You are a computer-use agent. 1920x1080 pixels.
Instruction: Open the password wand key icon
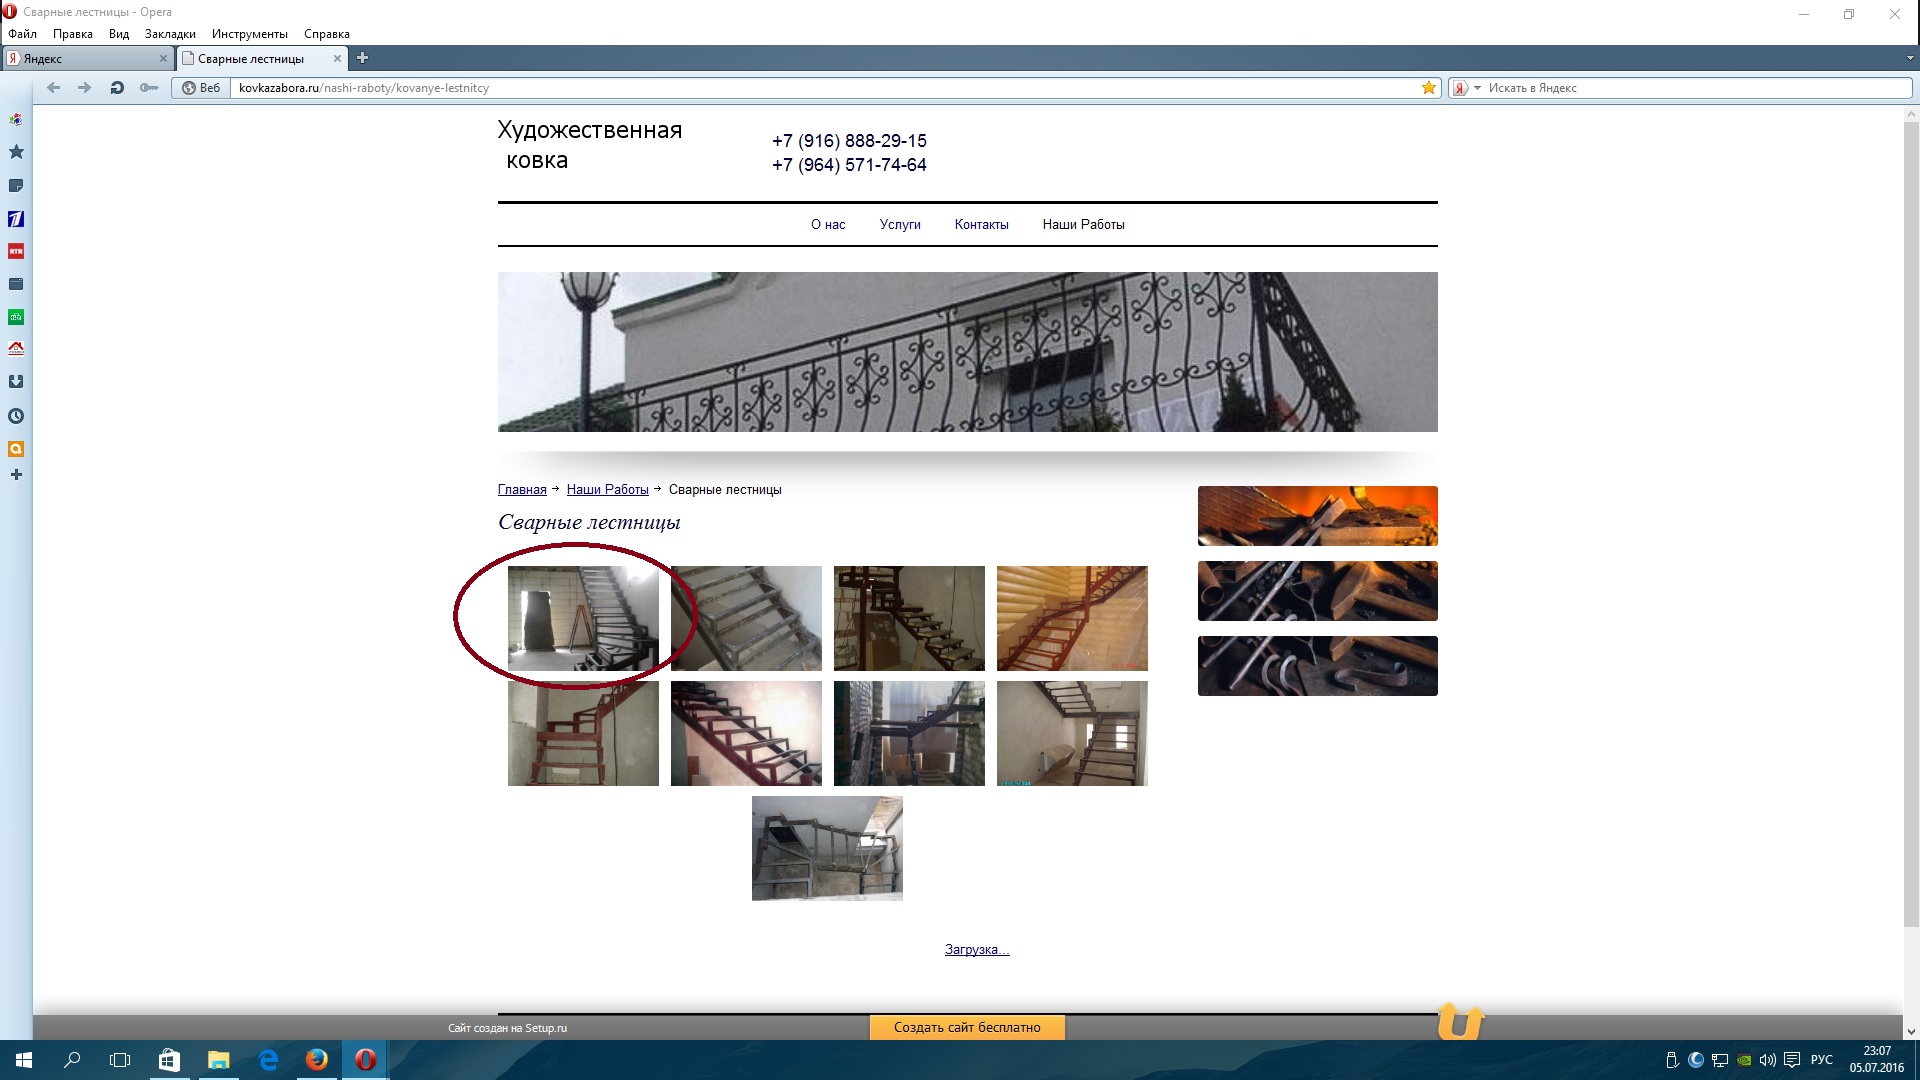click(x=149, y=88)
